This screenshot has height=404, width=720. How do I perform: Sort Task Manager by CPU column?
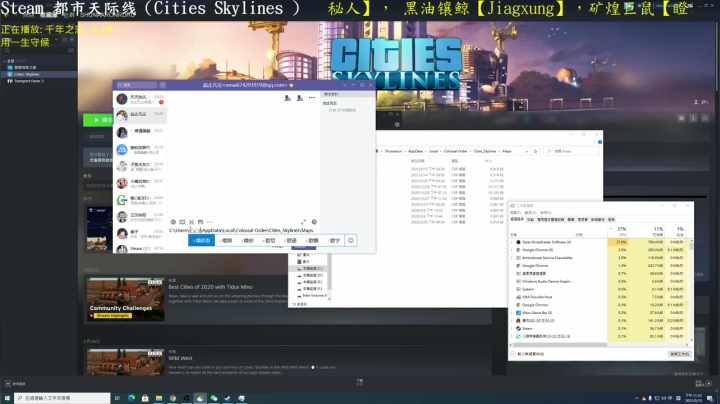[620, 231]
